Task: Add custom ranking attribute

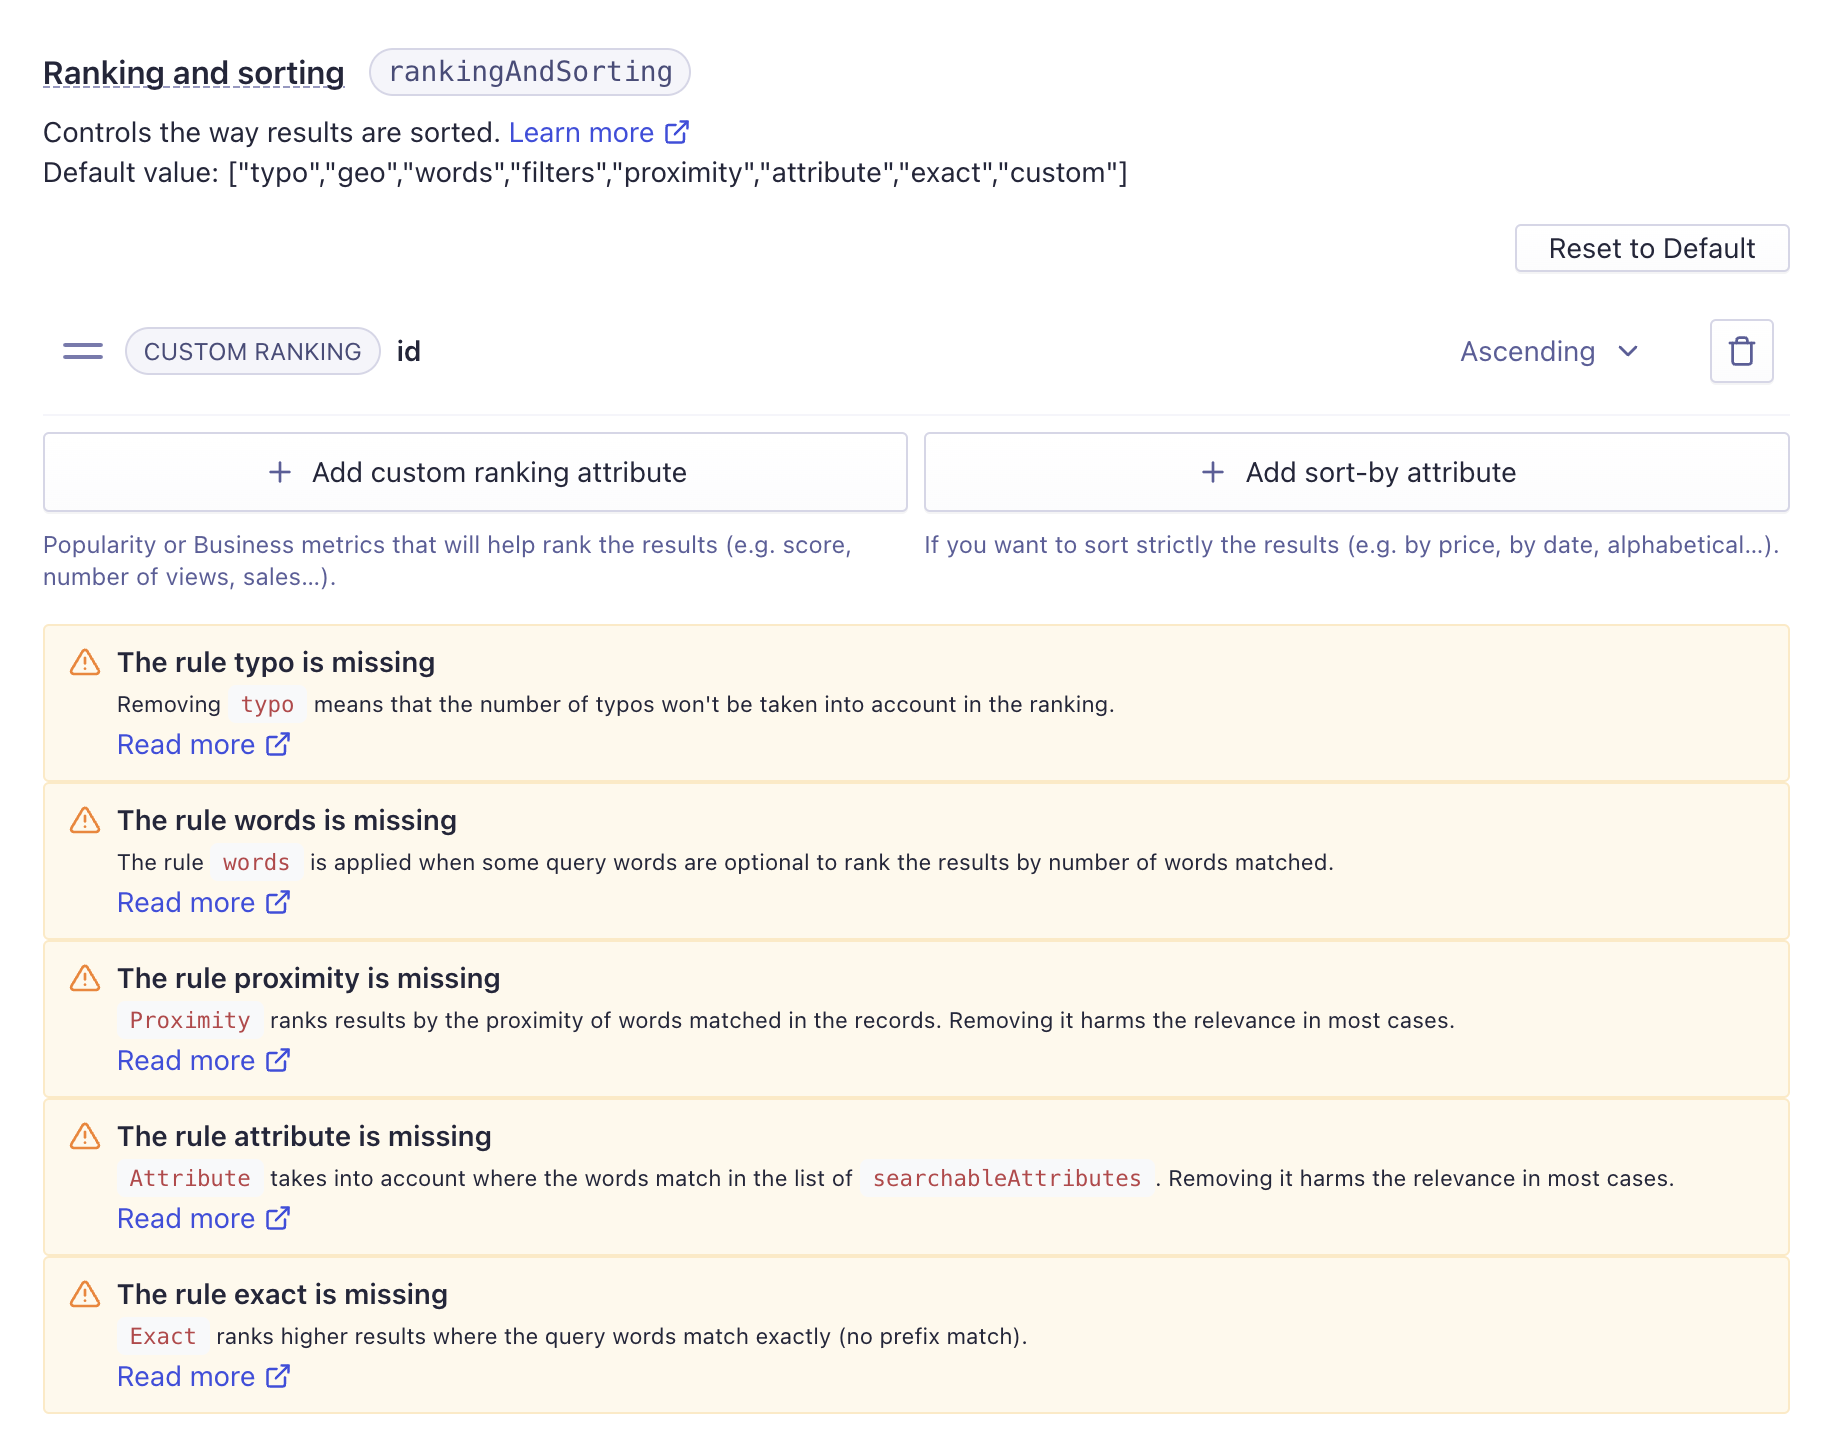Action: pyautogui.click(x=475, y=472)
